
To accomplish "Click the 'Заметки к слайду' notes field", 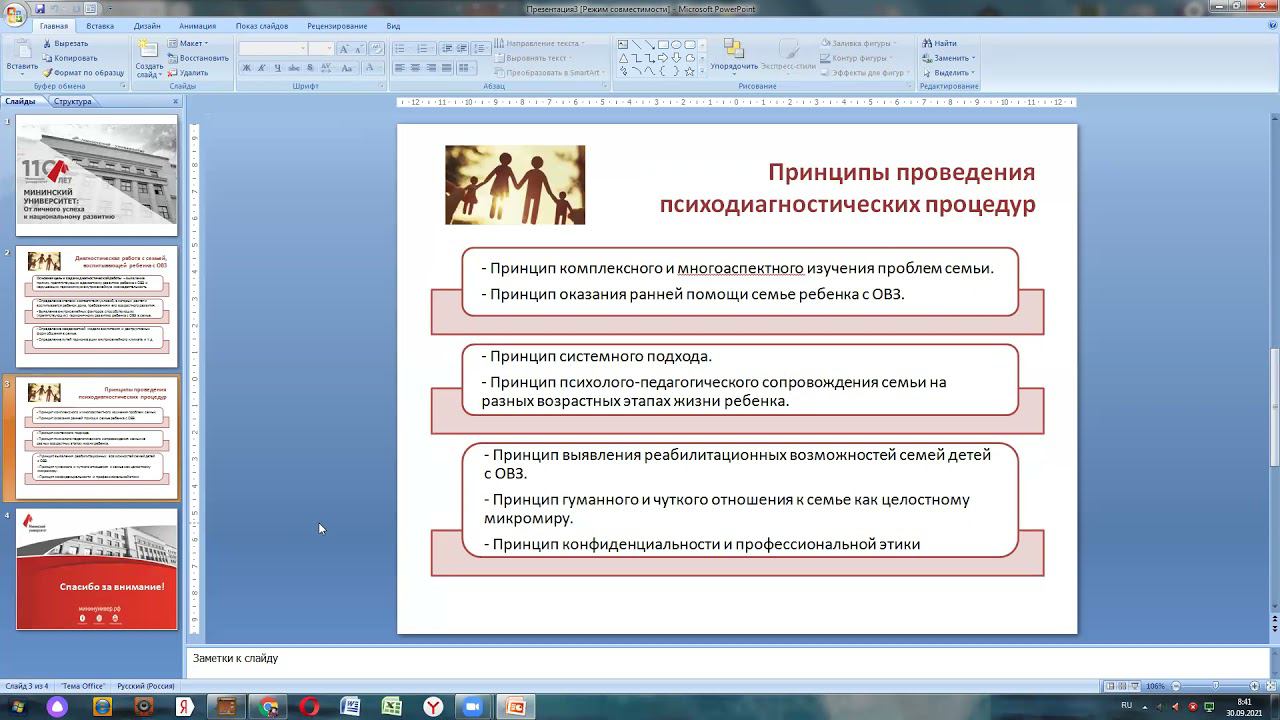I will click(x=728, y=659).
